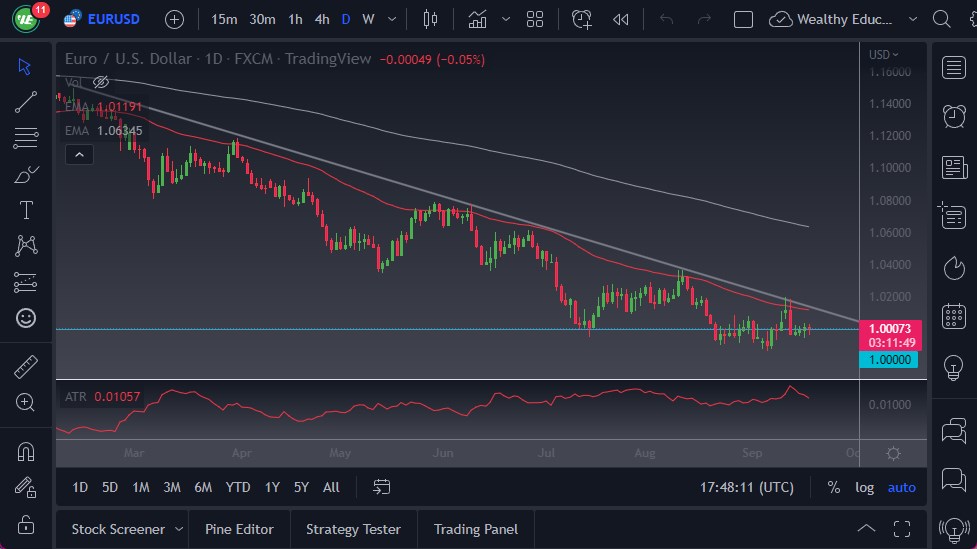
Task: Open the emoji icons tool
Action: pos(26,318)
